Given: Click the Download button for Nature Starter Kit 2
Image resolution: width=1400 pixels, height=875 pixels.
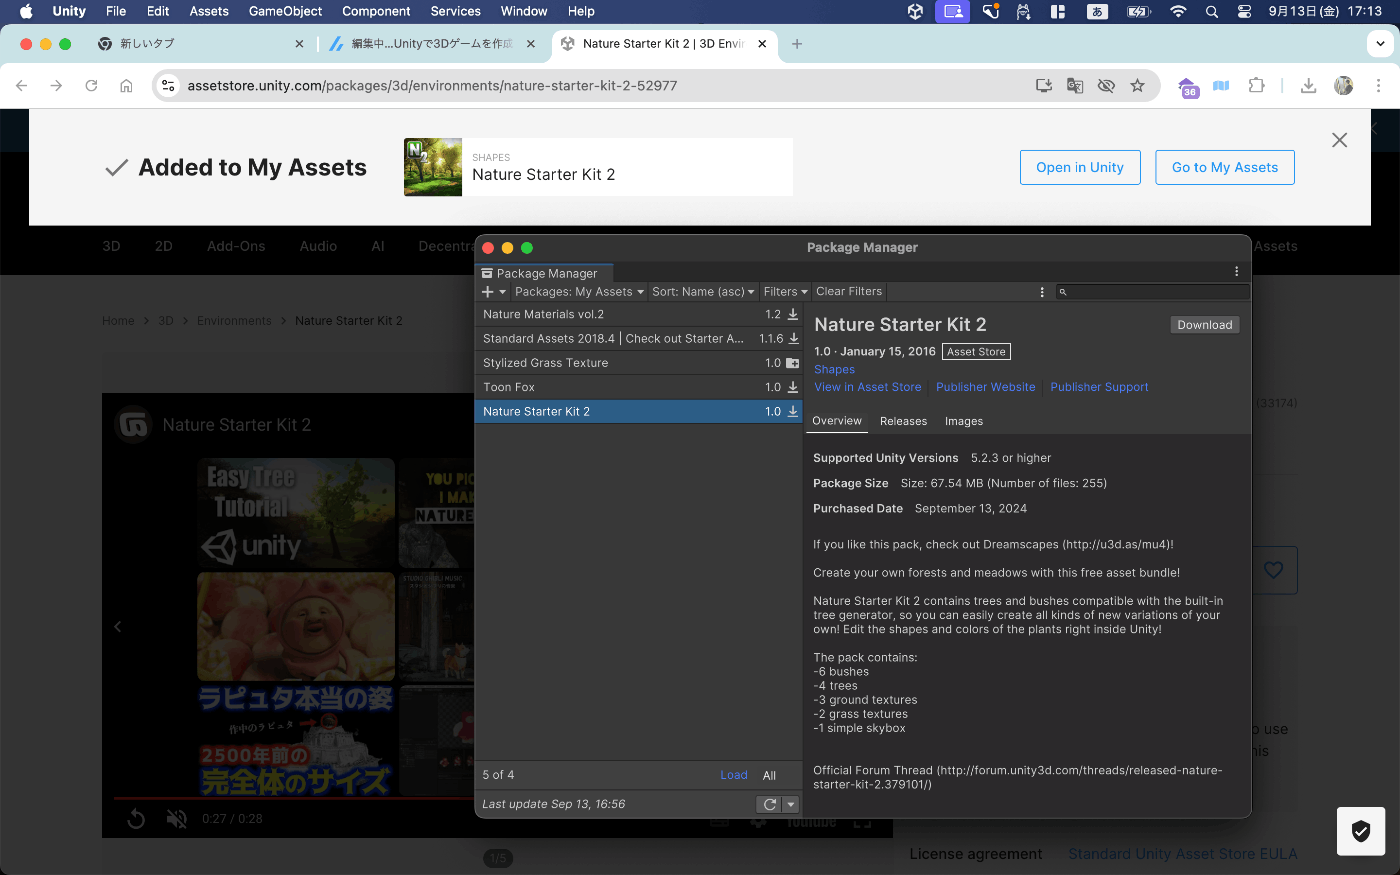Looking at the screenshot, I should (1205, 325).
